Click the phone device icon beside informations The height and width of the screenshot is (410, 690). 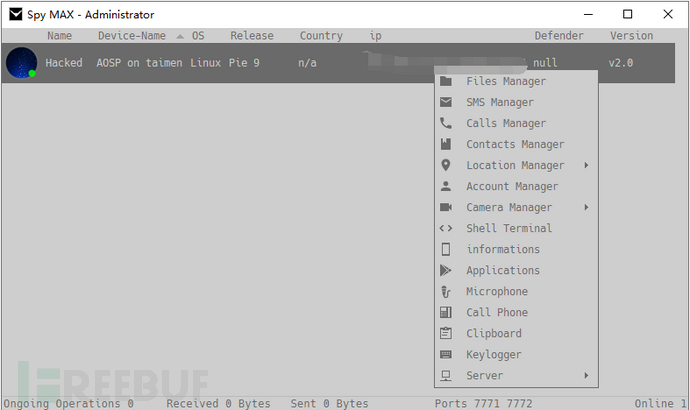tap(446, 249)
